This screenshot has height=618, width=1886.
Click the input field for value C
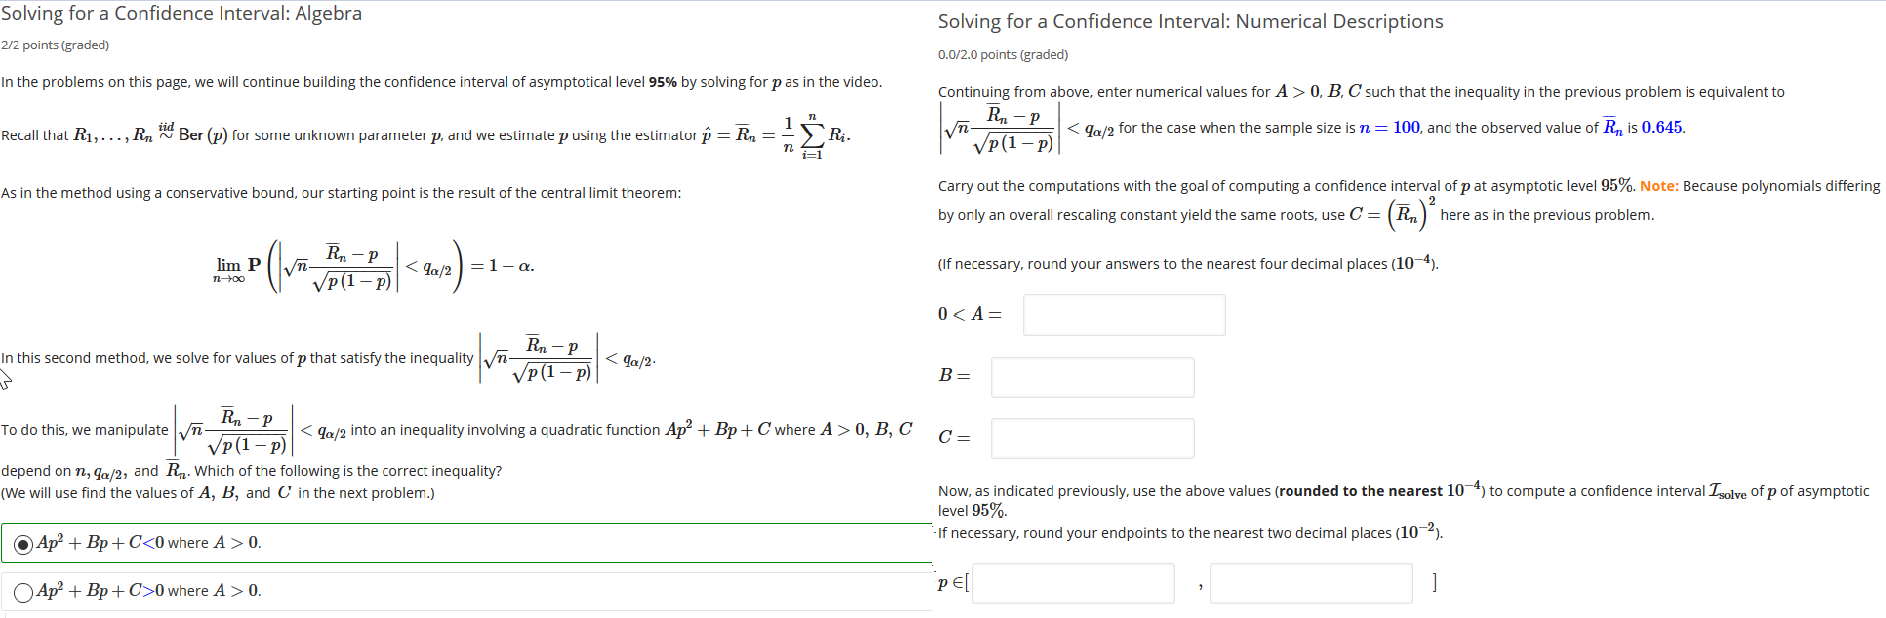tap(1091, 438)
